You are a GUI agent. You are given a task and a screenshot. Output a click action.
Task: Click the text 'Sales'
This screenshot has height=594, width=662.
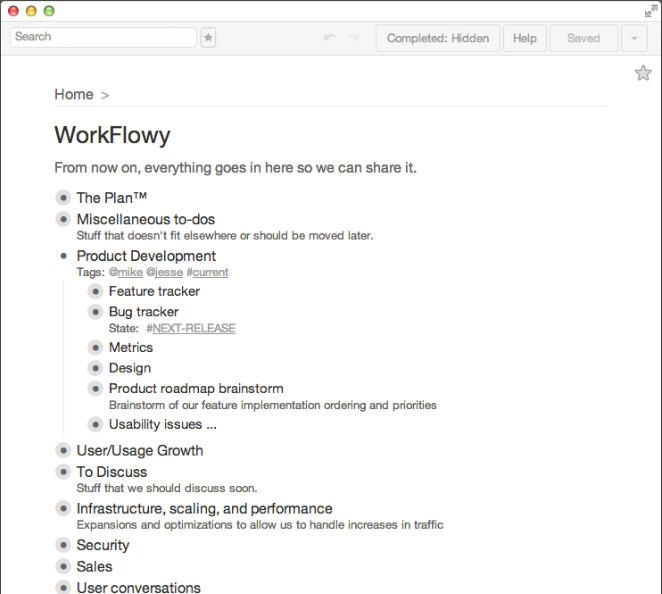(x=95, y=567)
